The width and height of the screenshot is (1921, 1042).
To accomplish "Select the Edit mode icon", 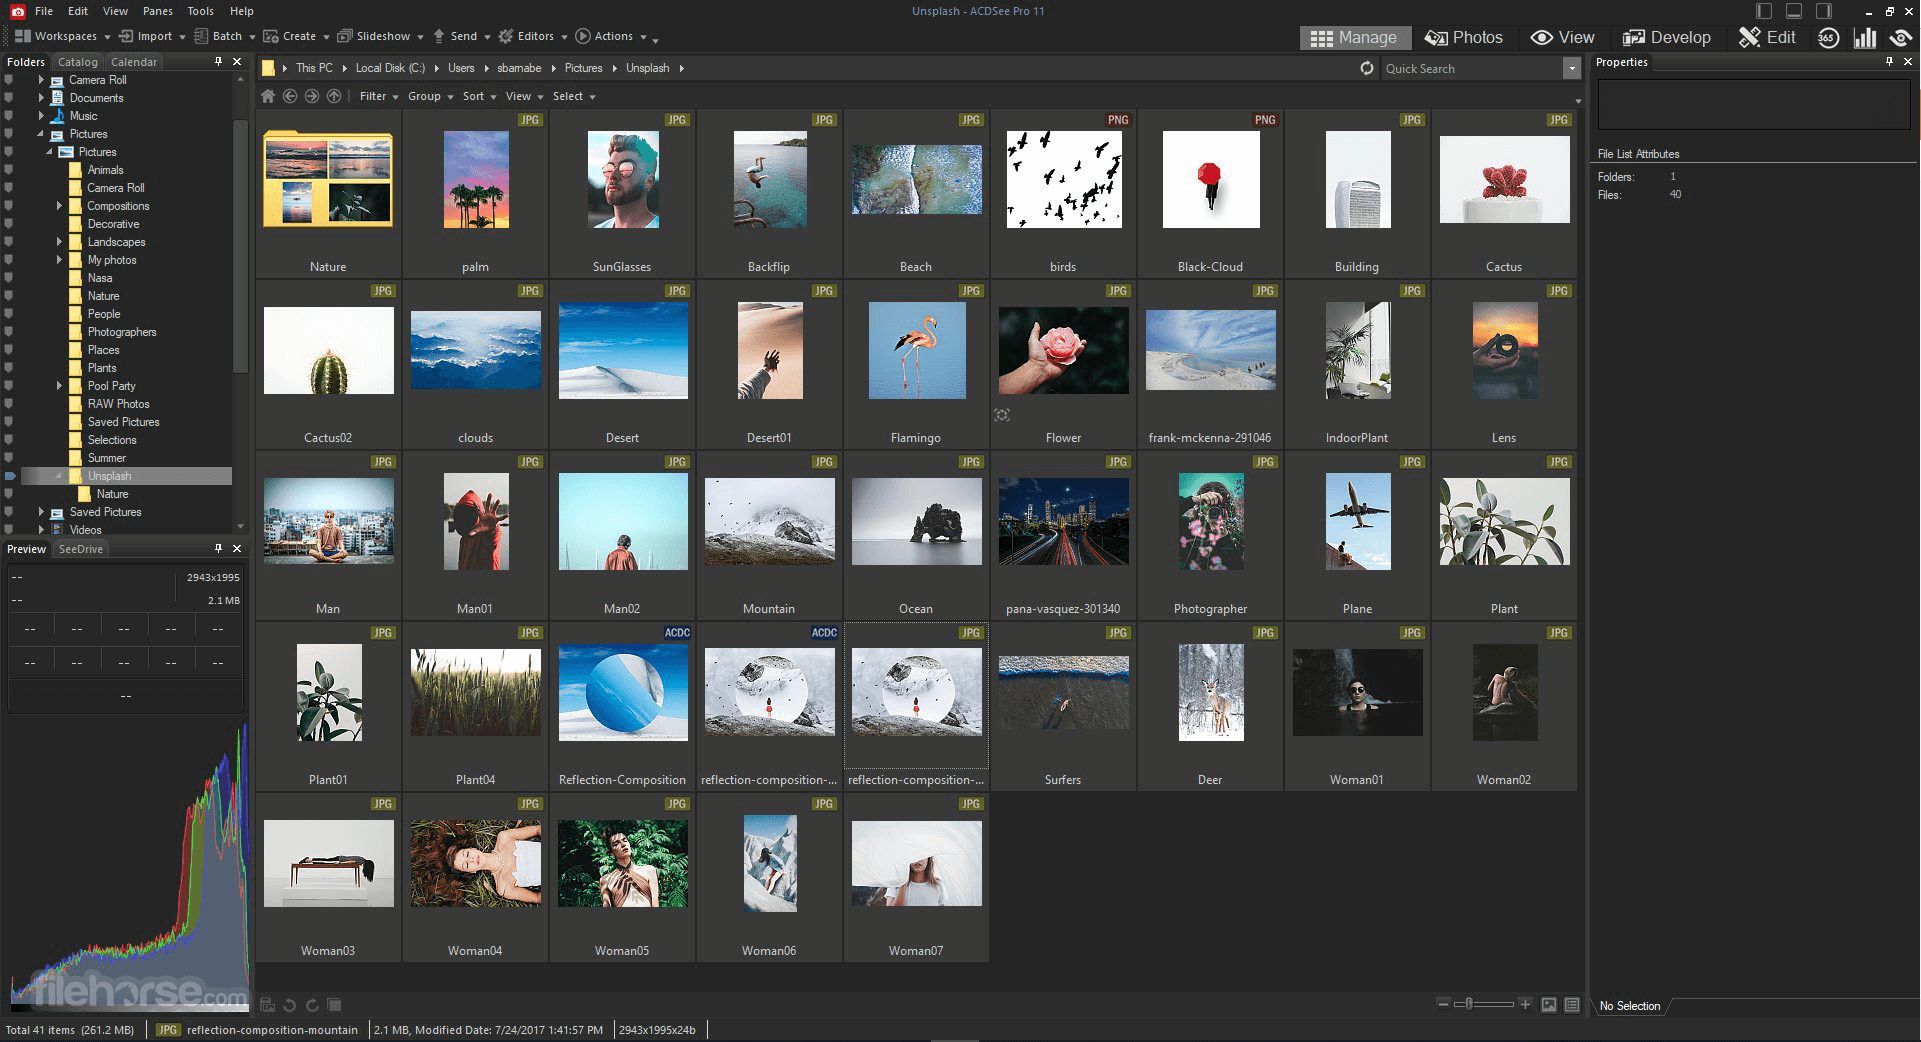I will [x=1766, y=37].
